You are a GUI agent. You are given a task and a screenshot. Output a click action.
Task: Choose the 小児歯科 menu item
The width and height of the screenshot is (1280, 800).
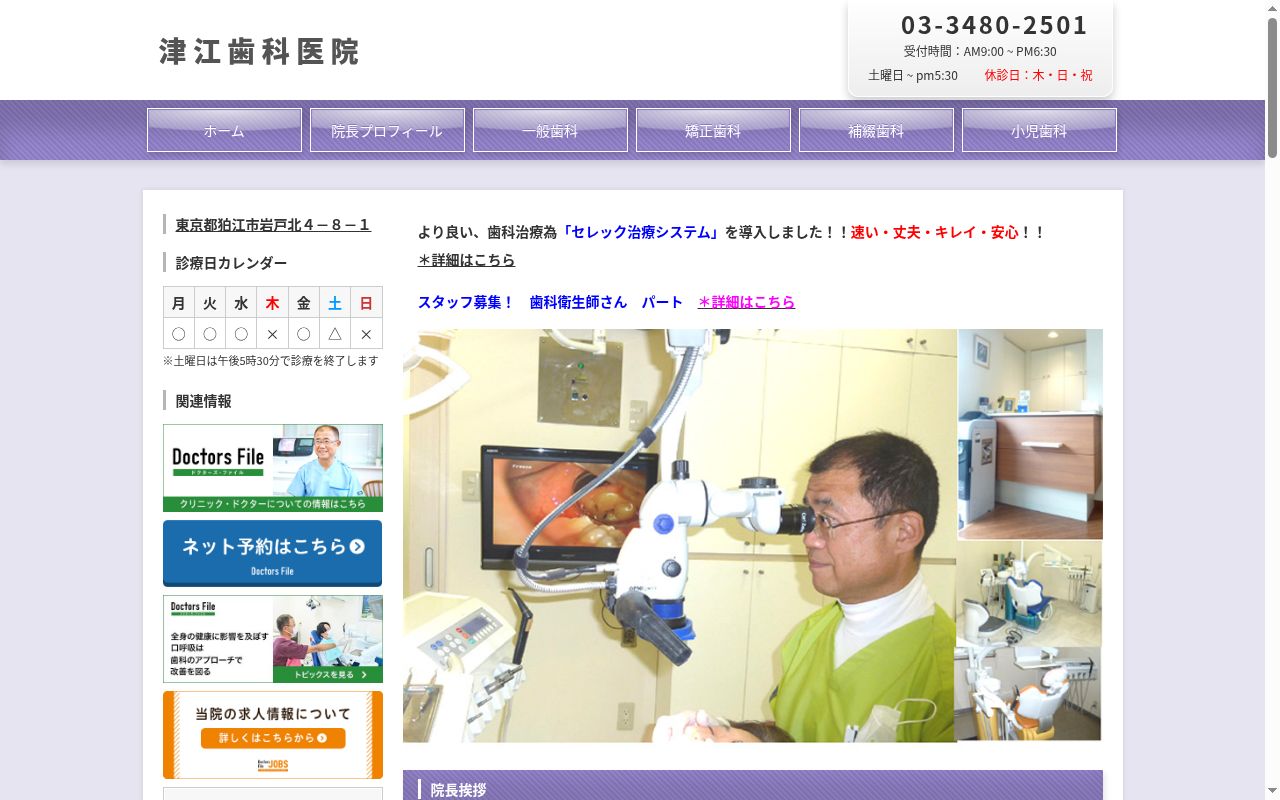tap(1039, 130)
